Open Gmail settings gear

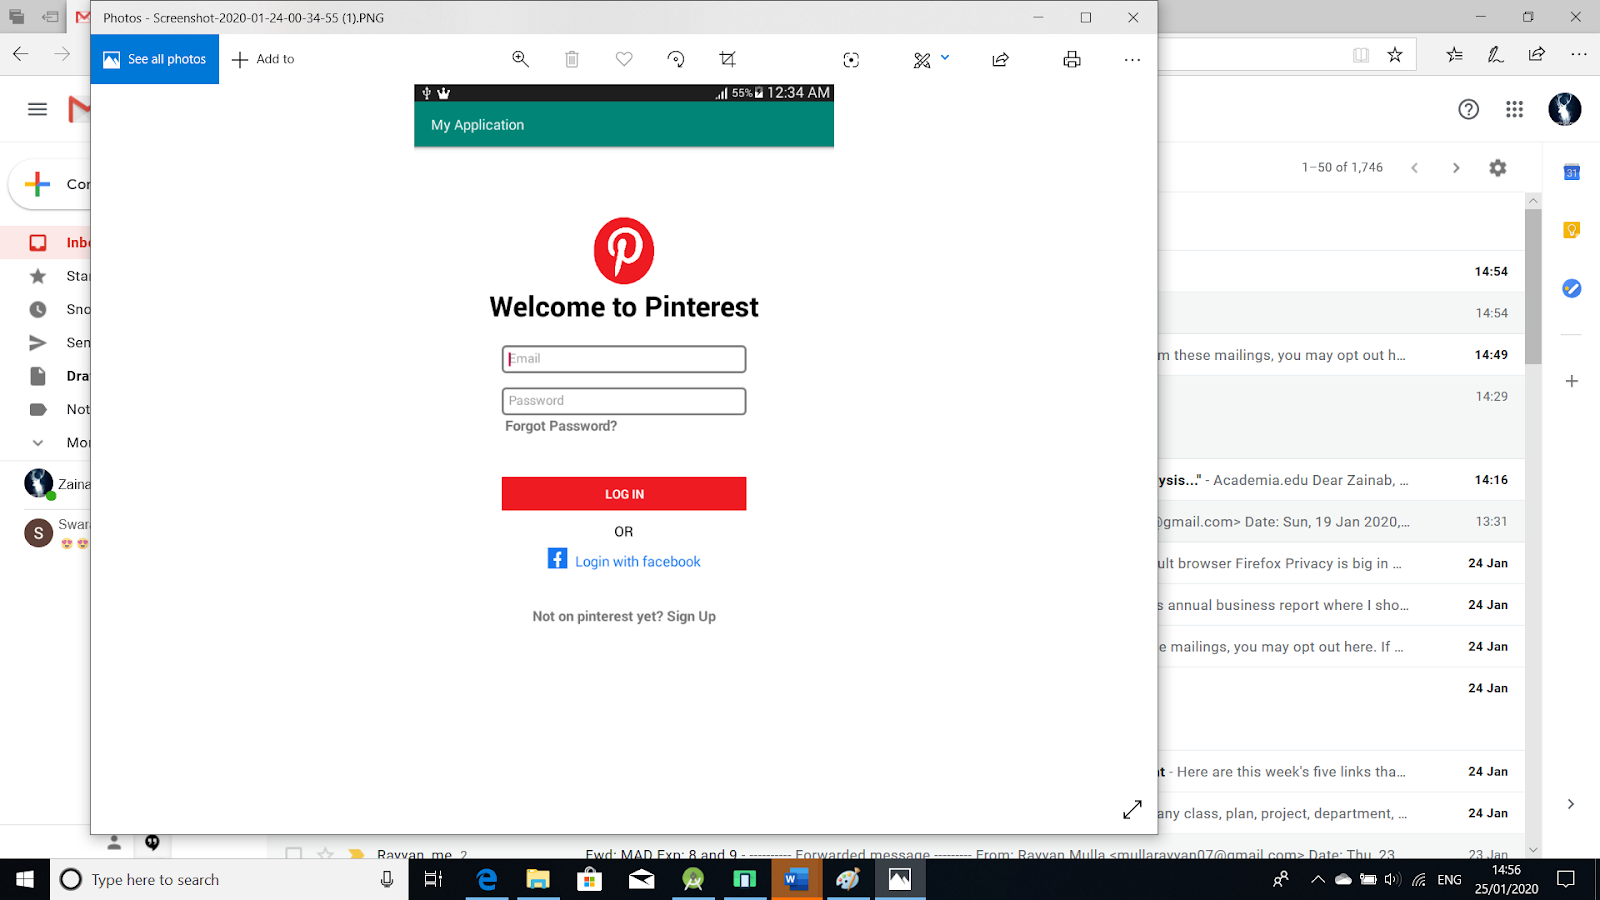[x=1497, y=168]
